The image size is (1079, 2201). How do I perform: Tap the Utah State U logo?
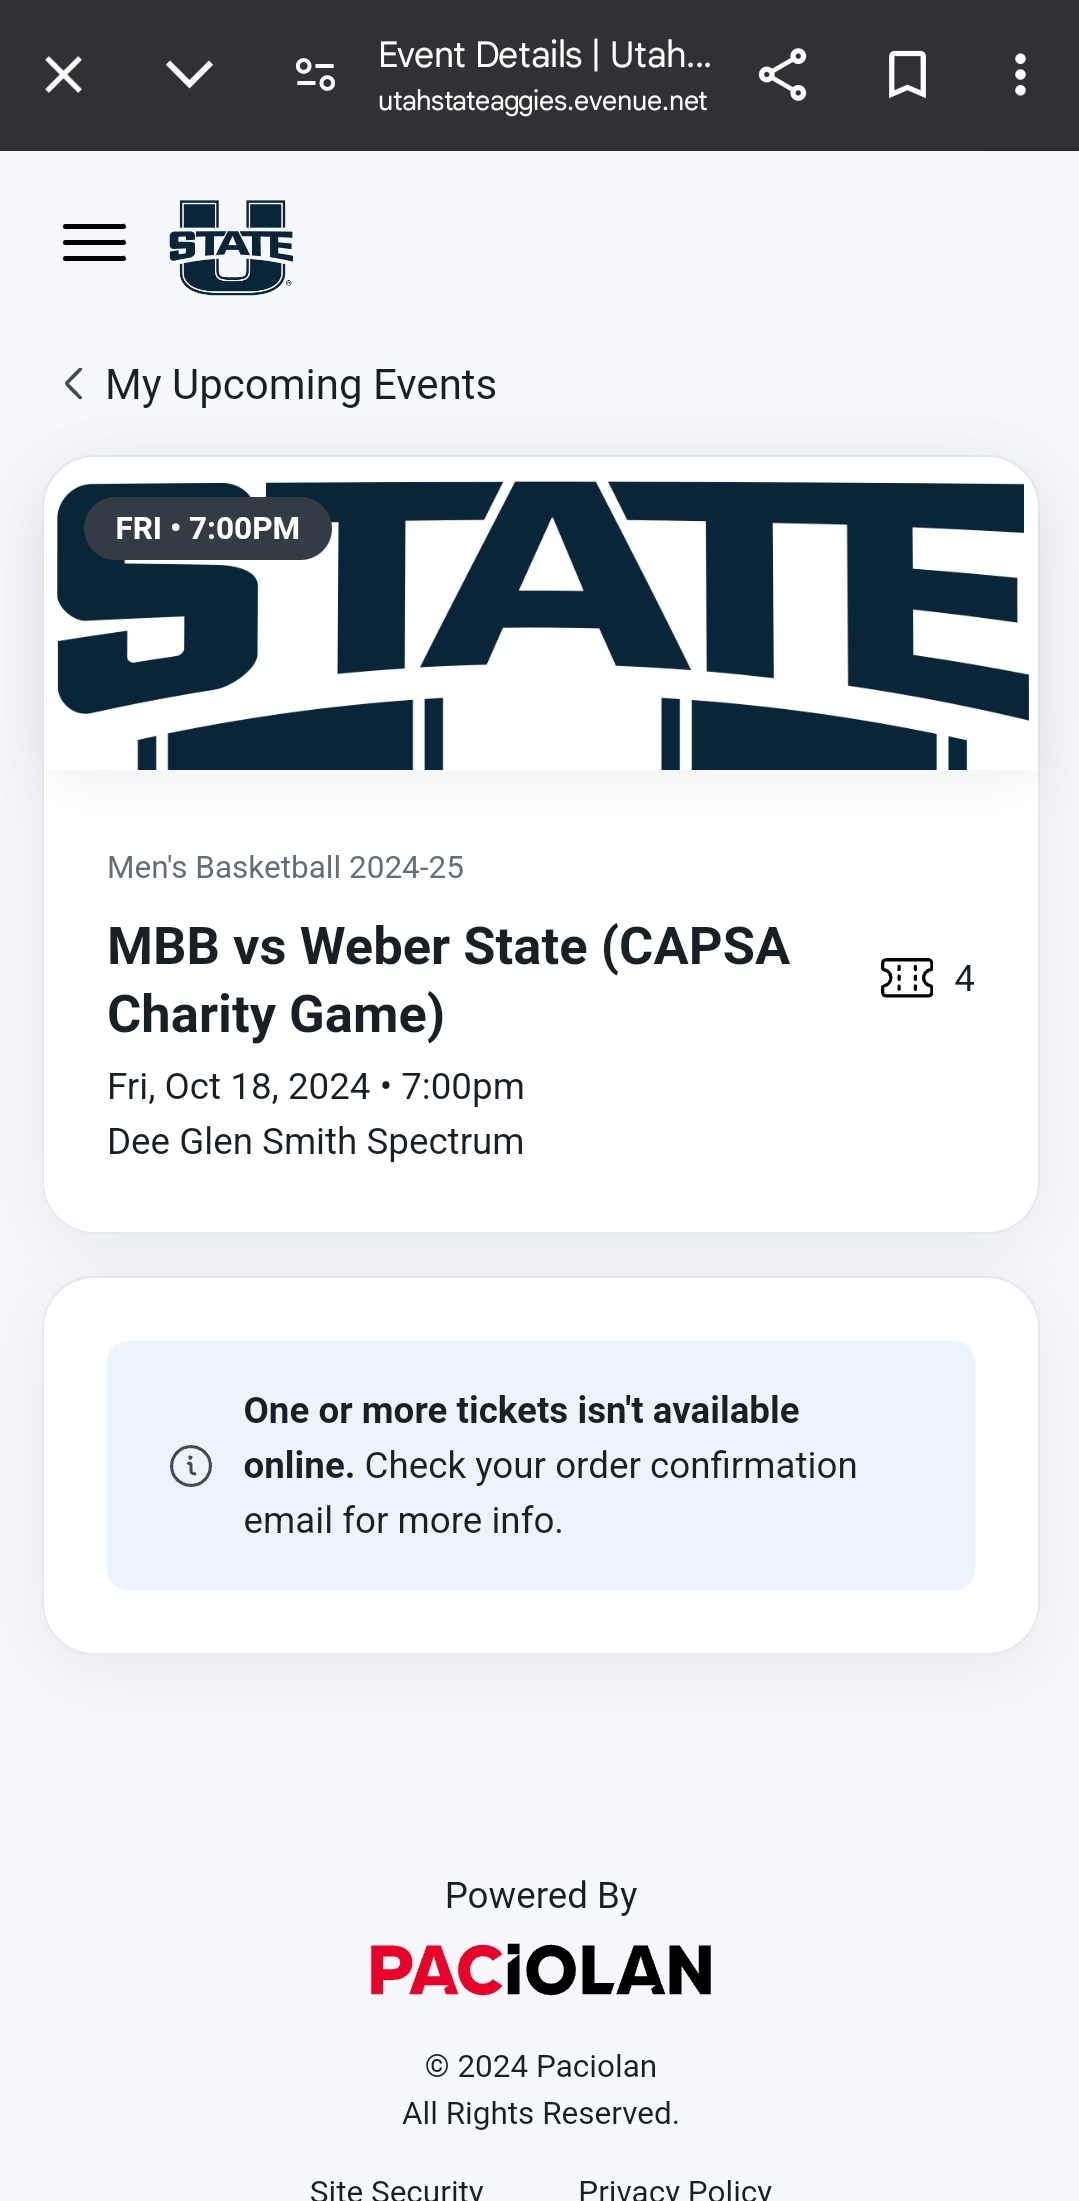(x=231, y=247)
